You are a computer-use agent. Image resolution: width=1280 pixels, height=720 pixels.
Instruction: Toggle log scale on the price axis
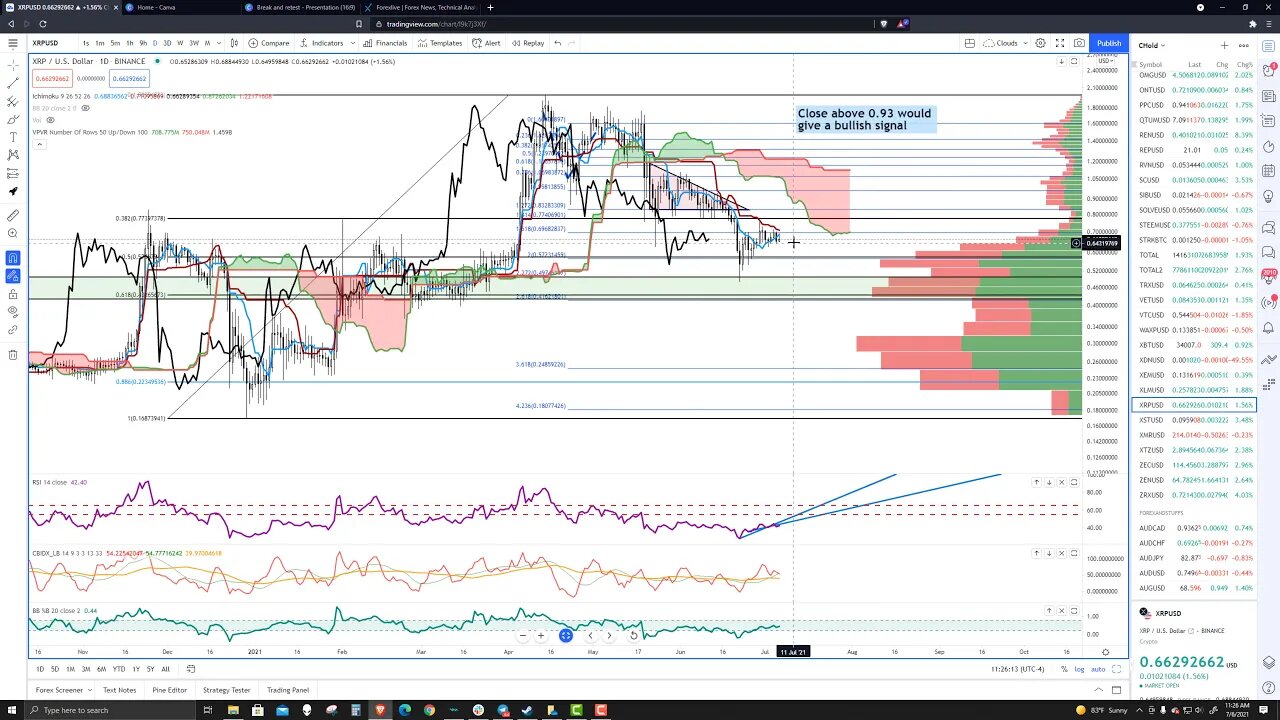click(x=1079, y=669)
